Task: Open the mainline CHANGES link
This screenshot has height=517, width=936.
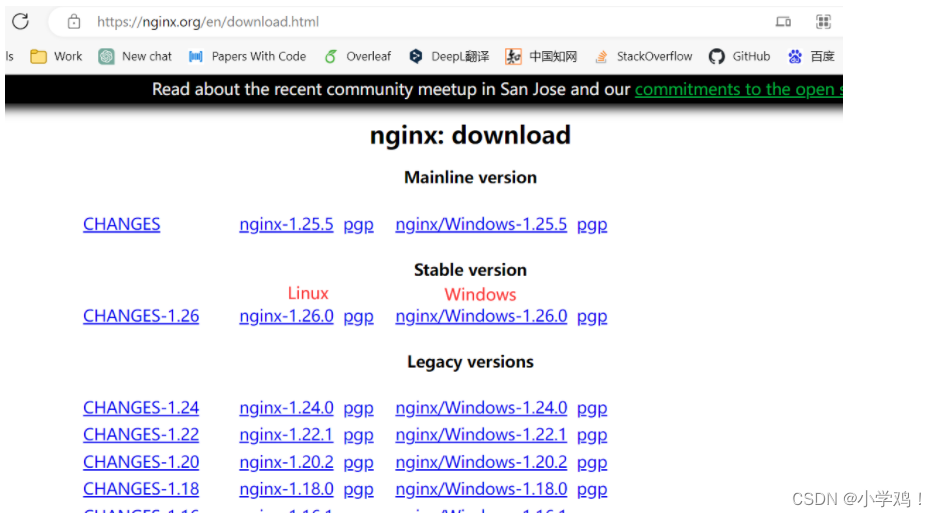Action: (122, 224)
